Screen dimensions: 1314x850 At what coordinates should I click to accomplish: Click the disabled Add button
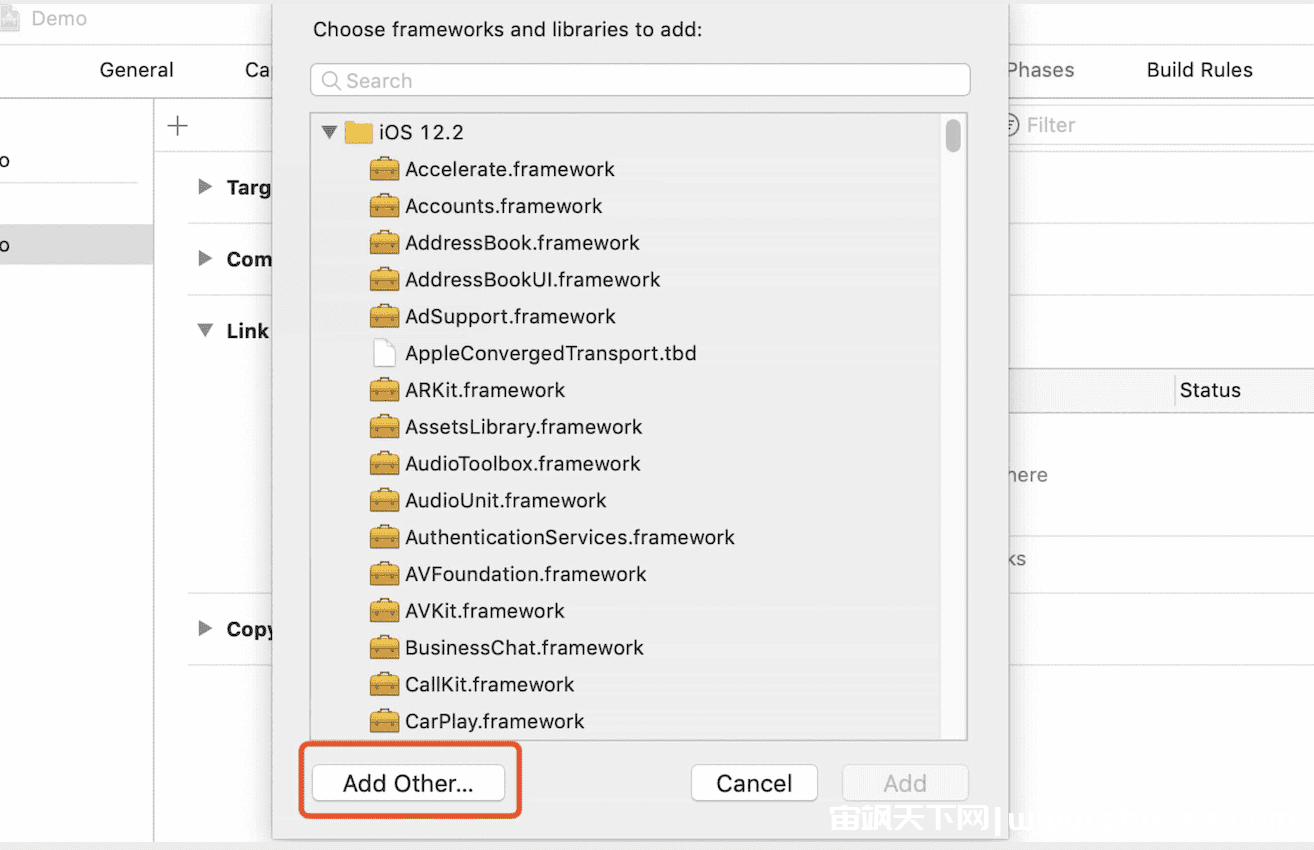(905, 783)
